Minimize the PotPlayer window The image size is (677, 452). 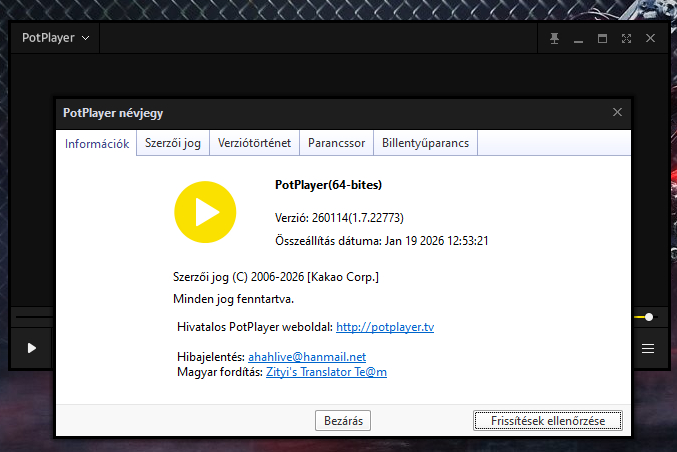[578, 38]
